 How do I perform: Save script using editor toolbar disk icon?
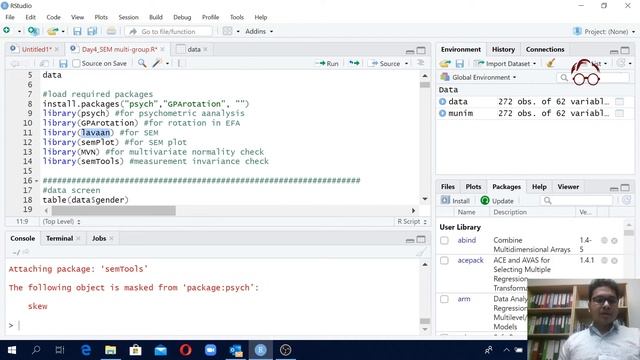pos(63,64)
